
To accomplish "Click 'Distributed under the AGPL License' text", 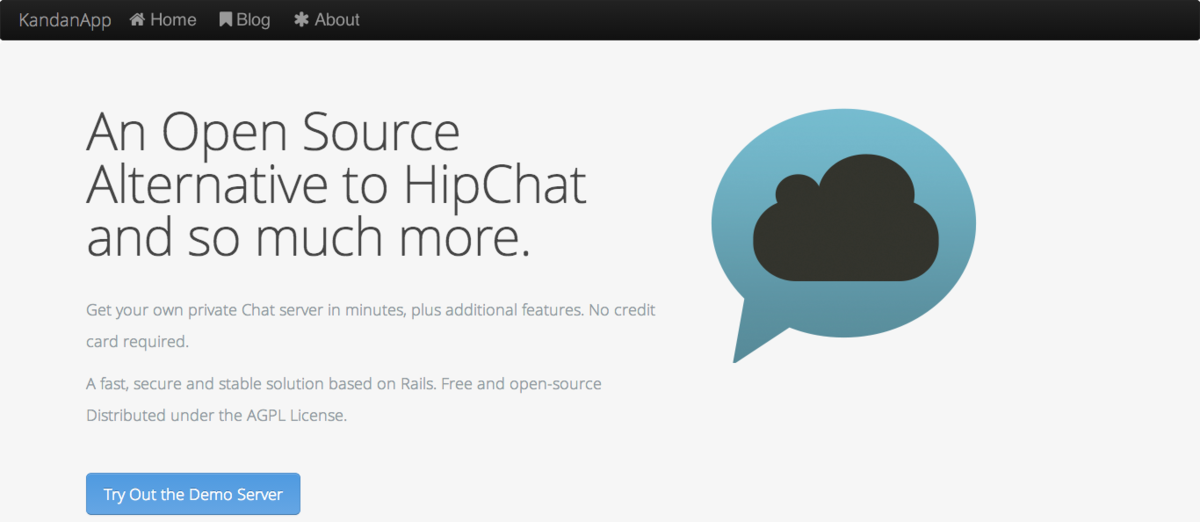I will [x=216, y=416].
